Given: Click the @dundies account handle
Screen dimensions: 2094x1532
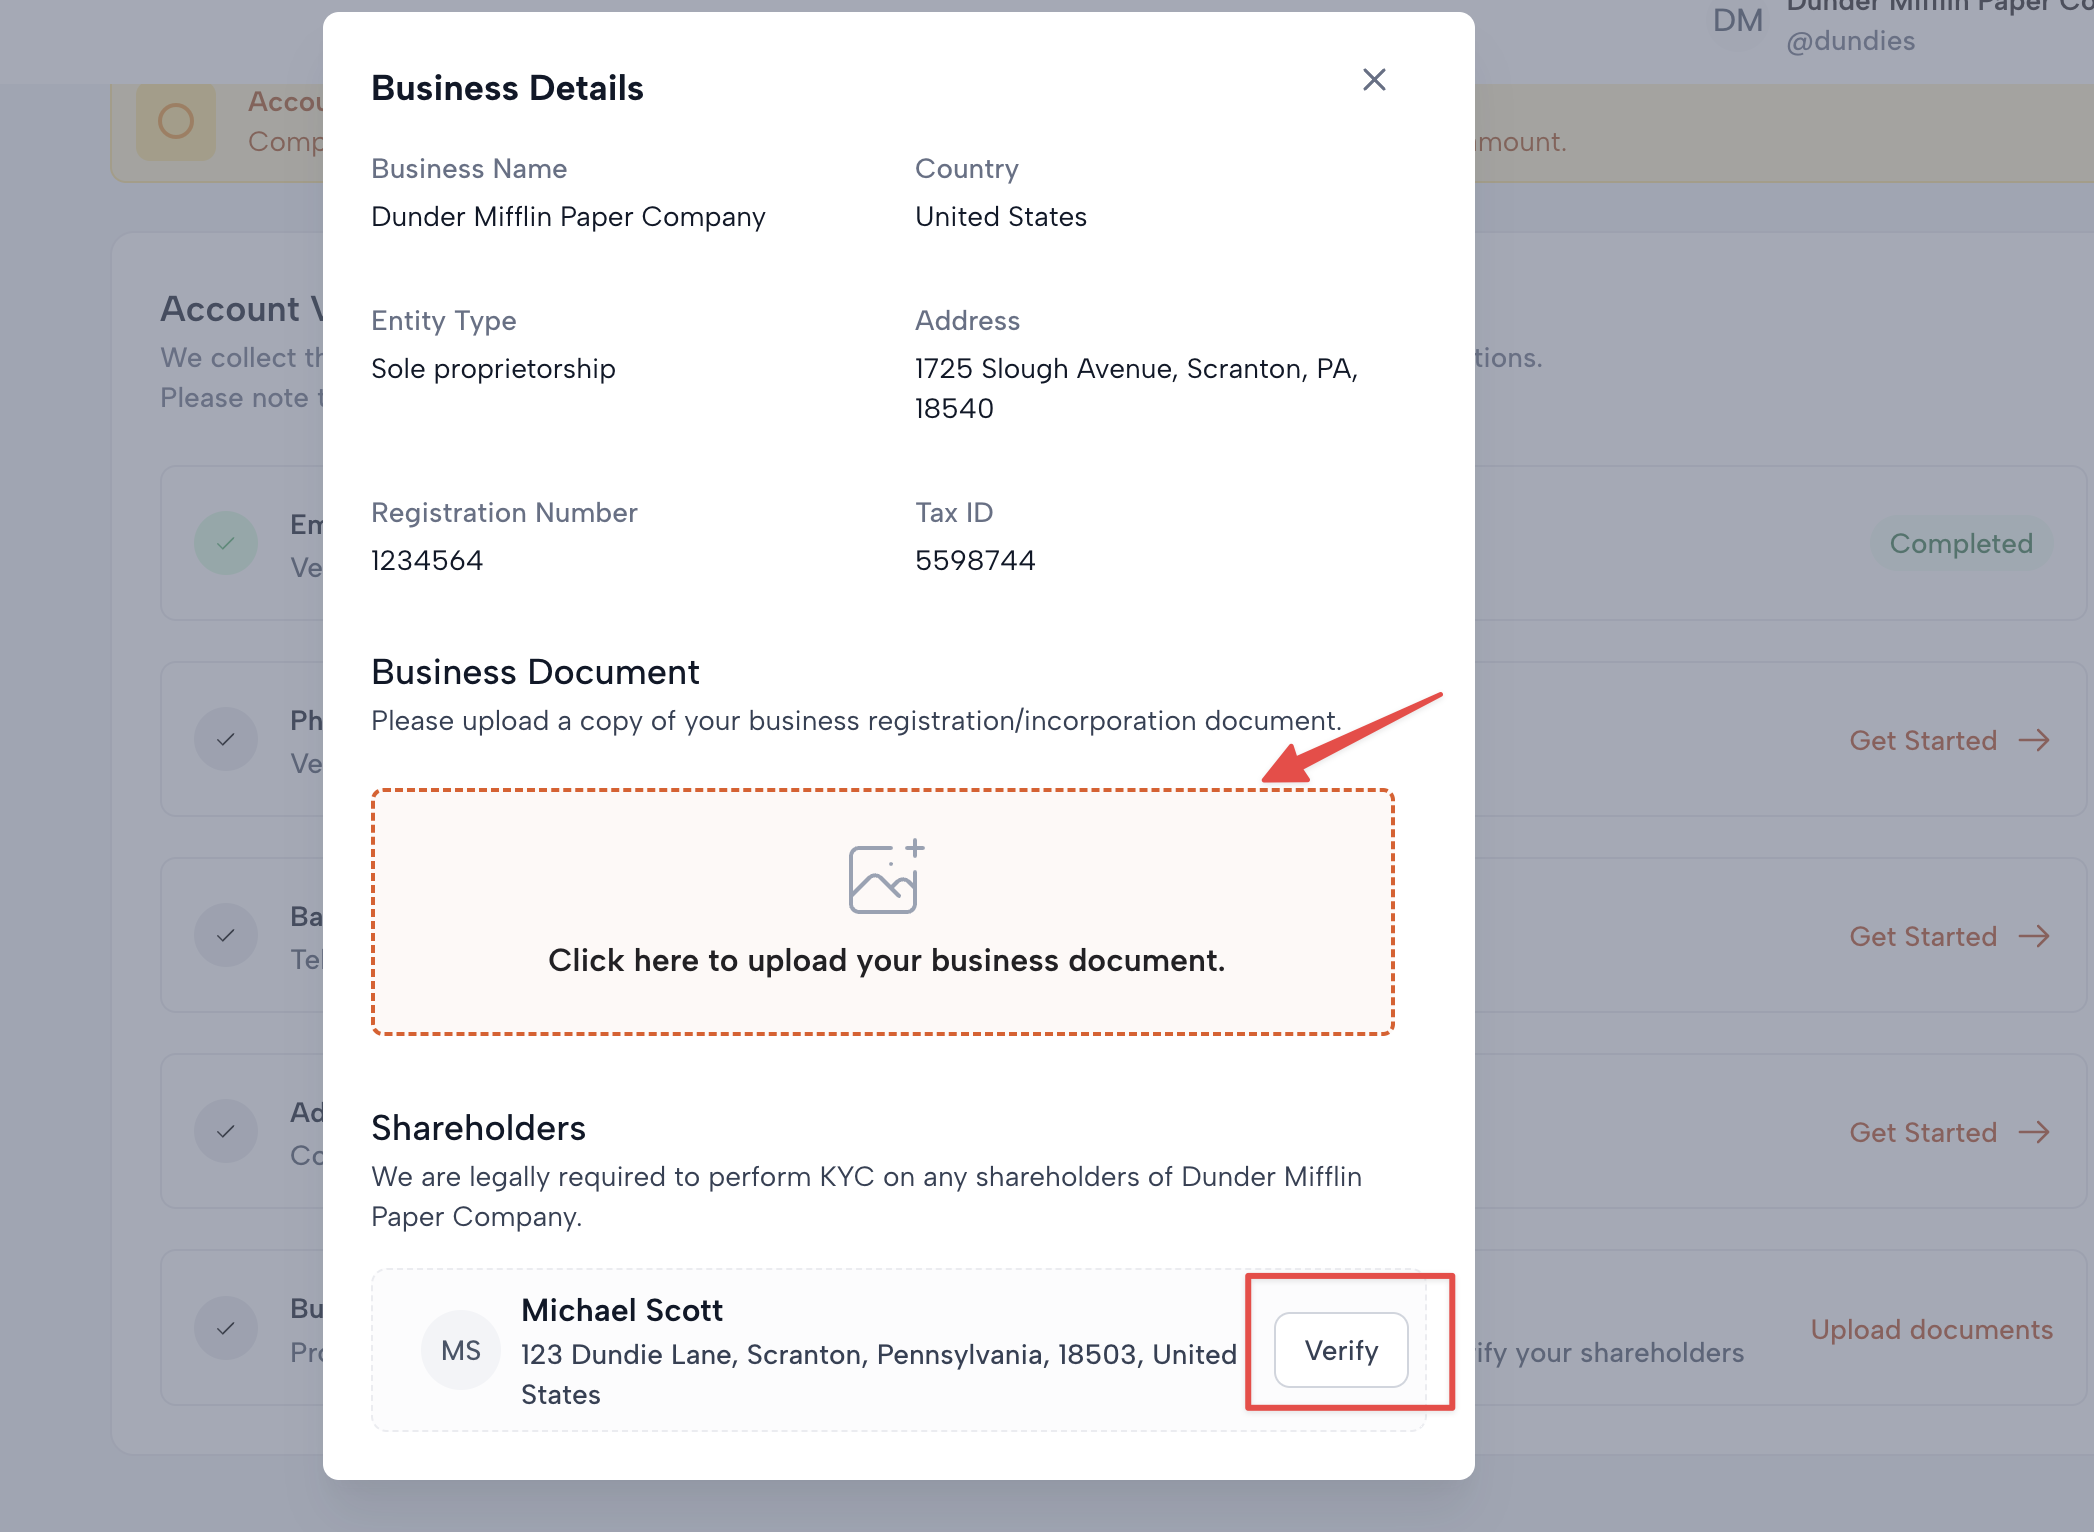Looking at the screenshot, I should pyautogui.click(x=1850, y=41).
